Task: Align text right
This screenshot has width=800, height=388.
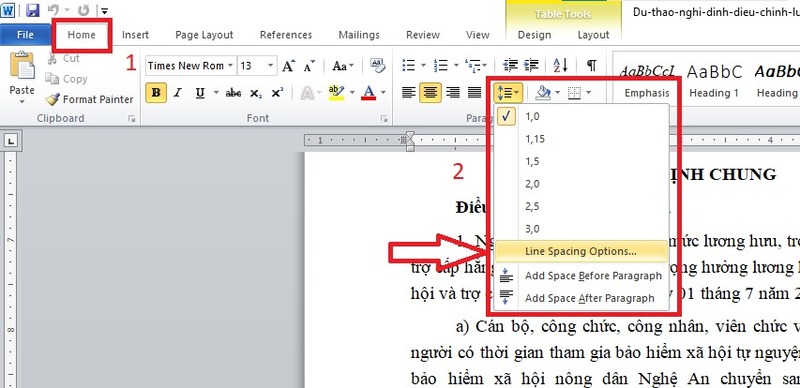Action: point(453,93)
